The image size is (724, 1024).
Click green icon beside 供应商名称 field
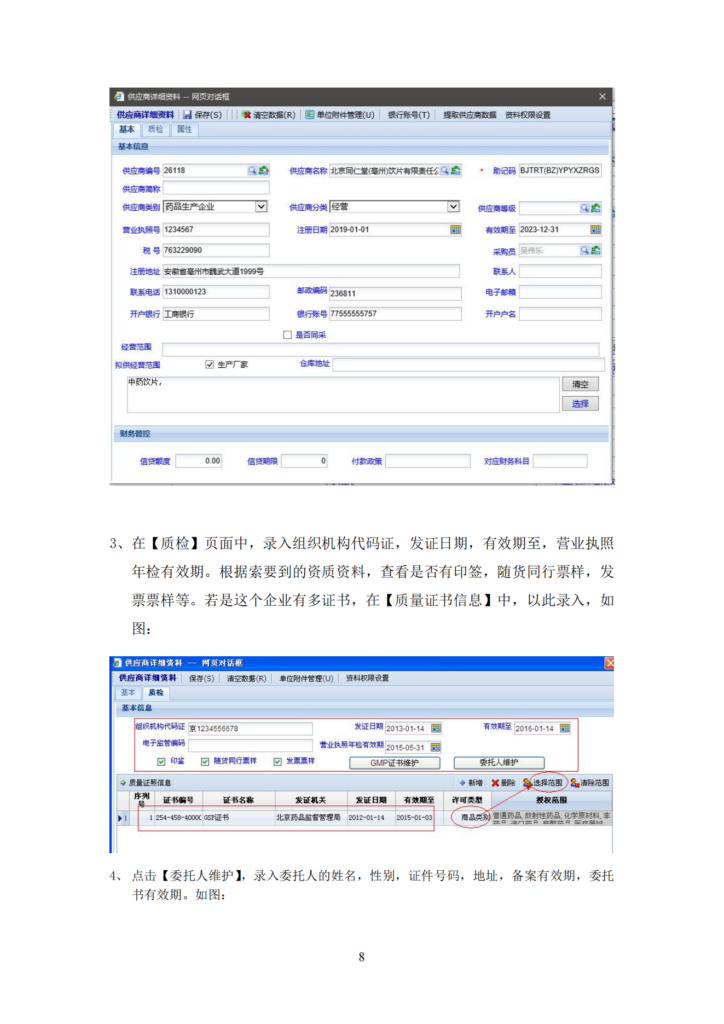[456, 170]
